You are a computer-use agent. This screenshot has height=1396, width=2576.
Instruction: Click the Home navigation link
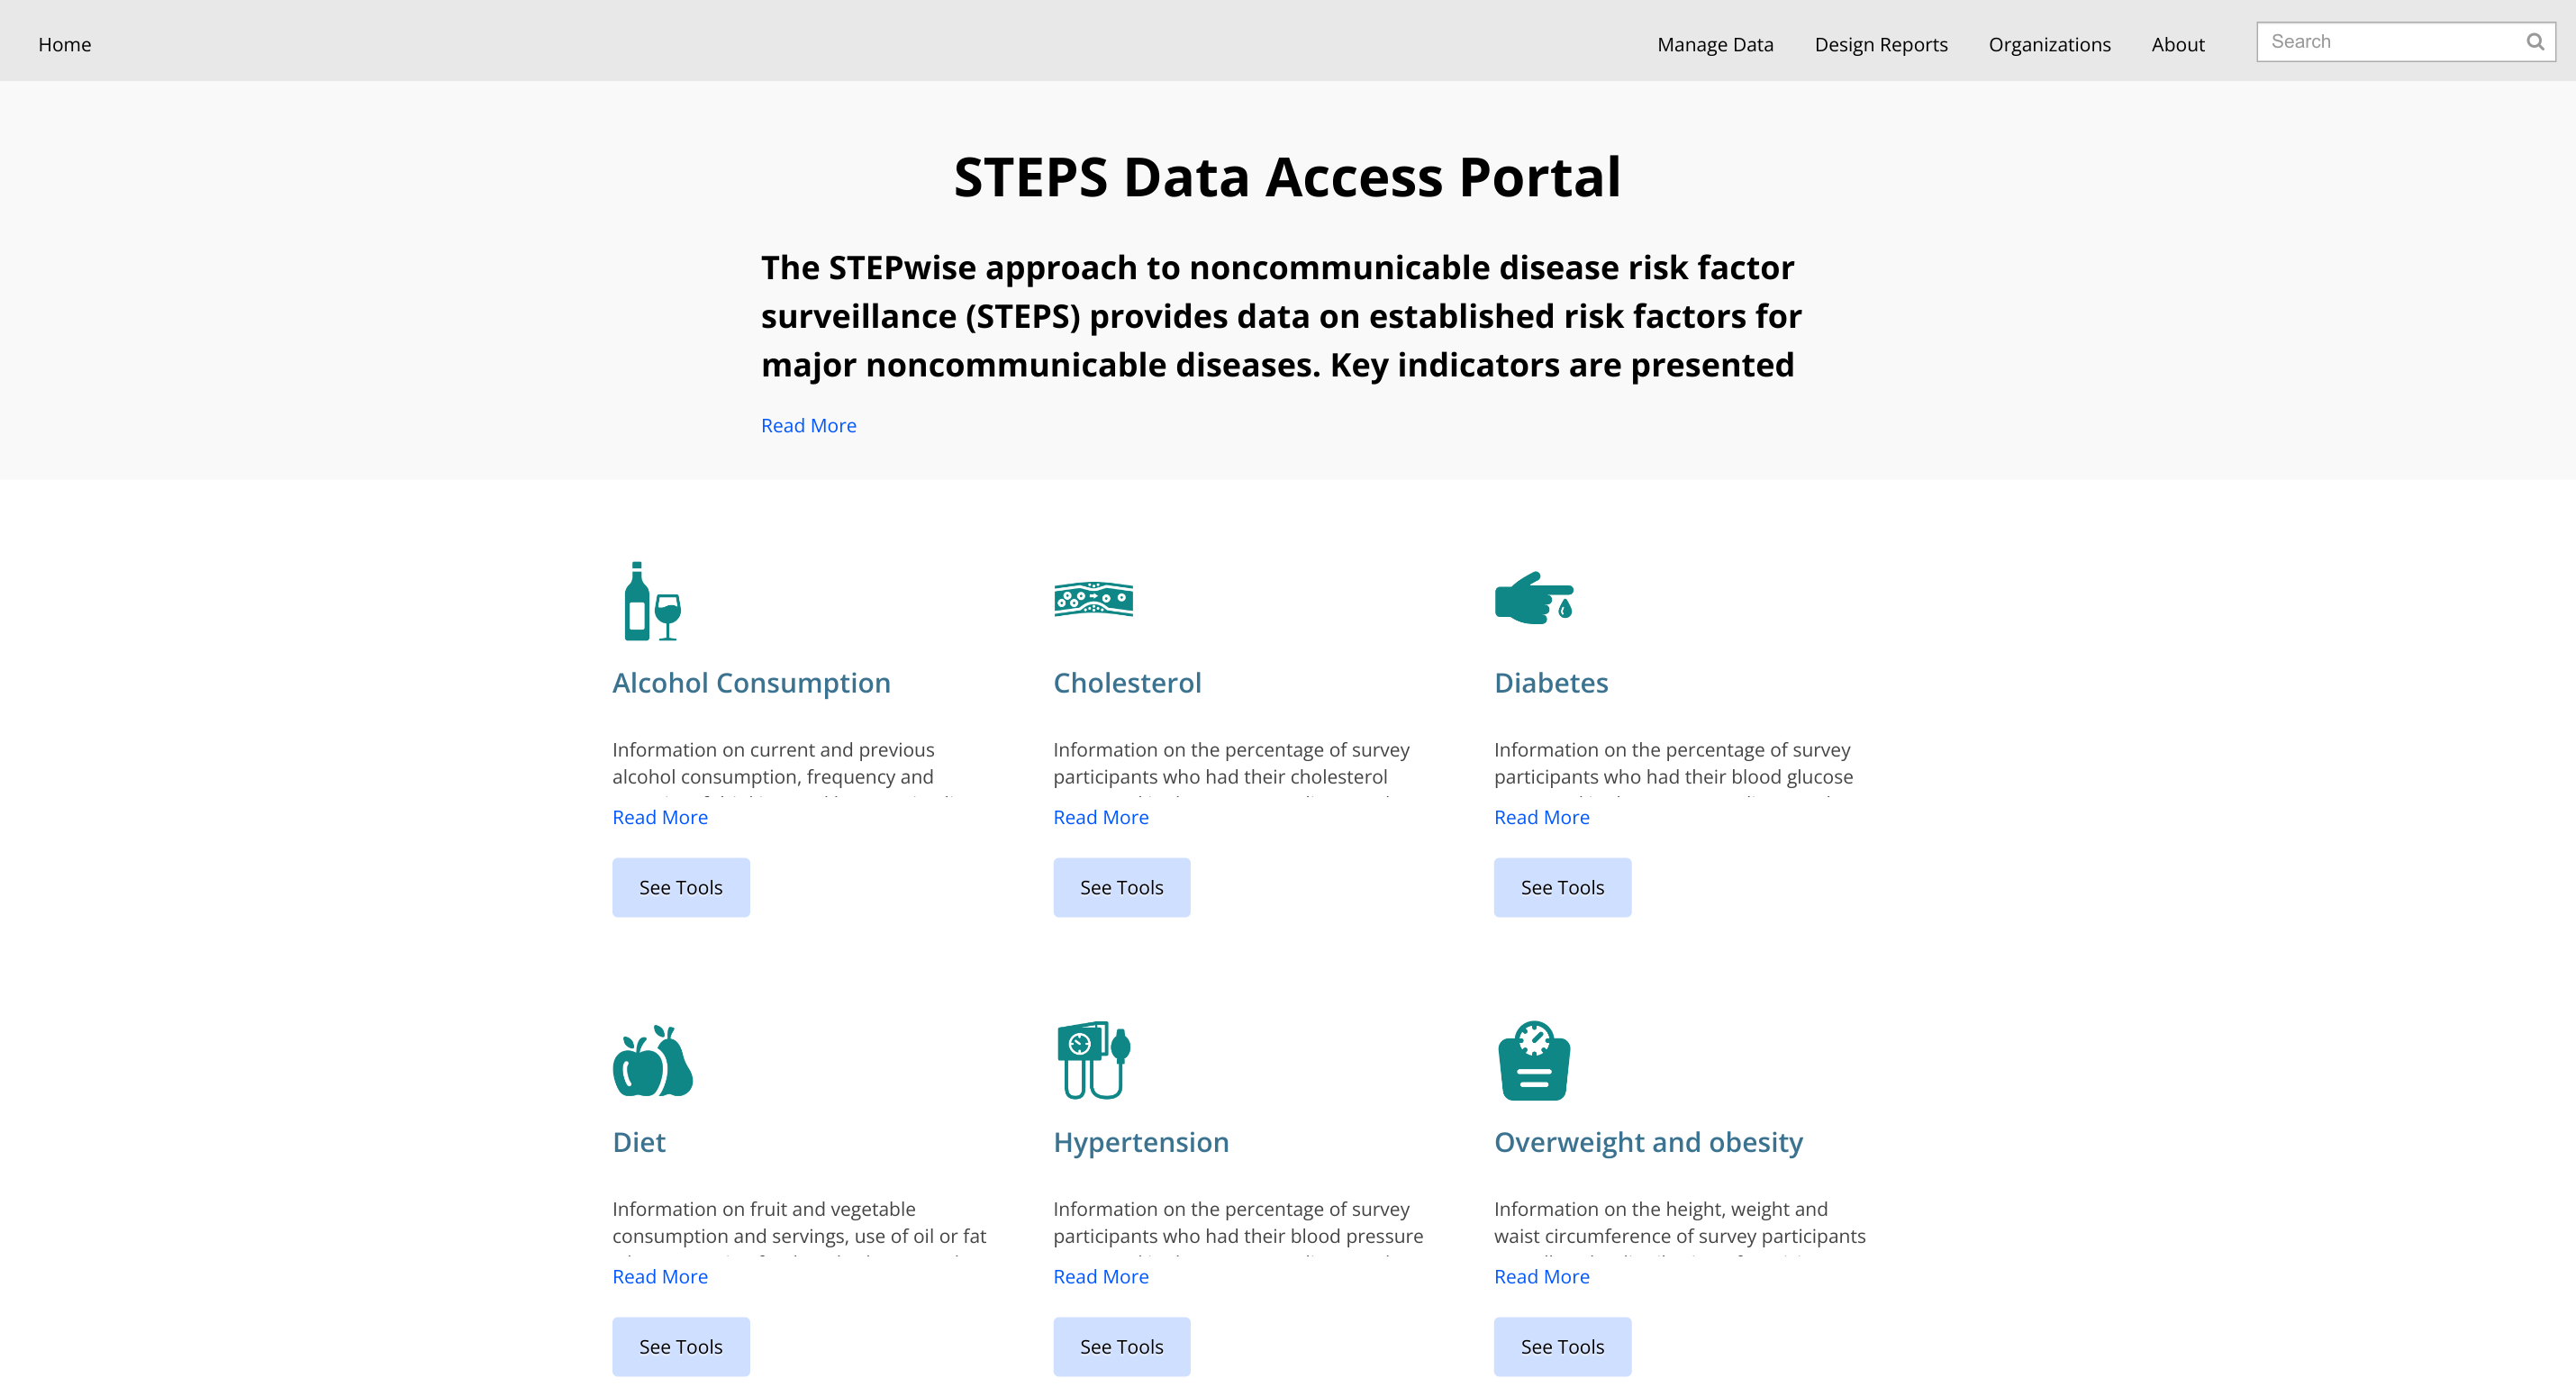point(67,45)
